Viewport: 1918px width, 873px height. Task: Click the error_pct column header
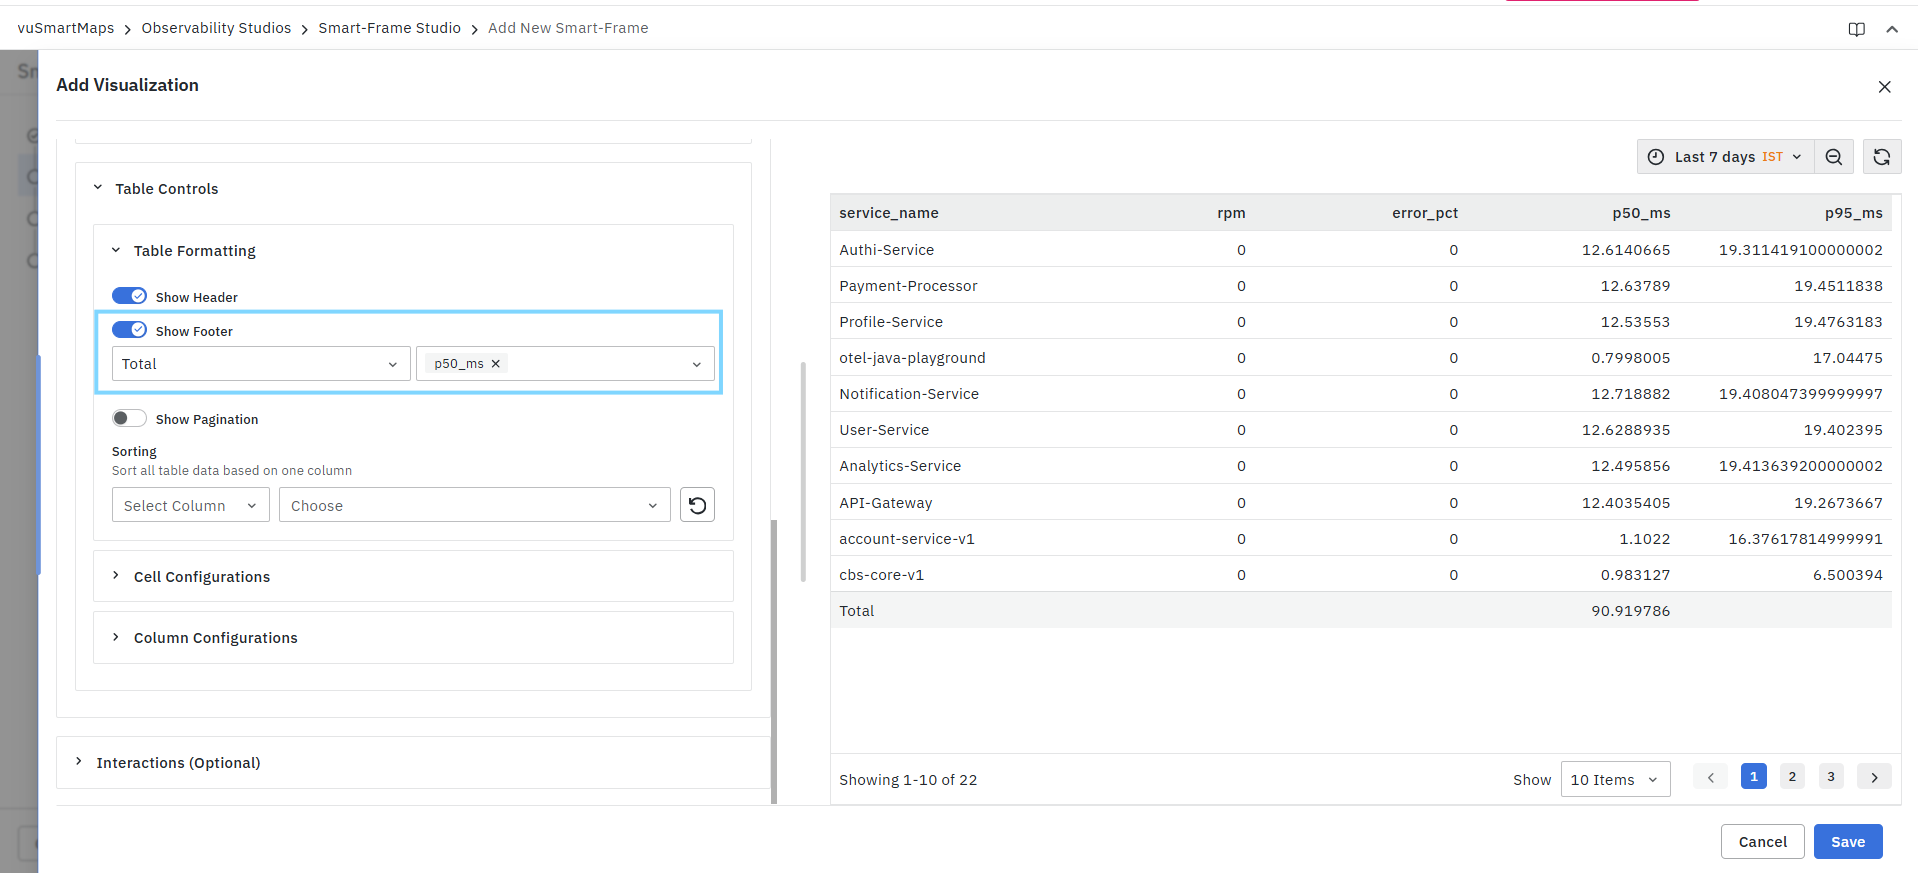click(x=1425, y=213)
